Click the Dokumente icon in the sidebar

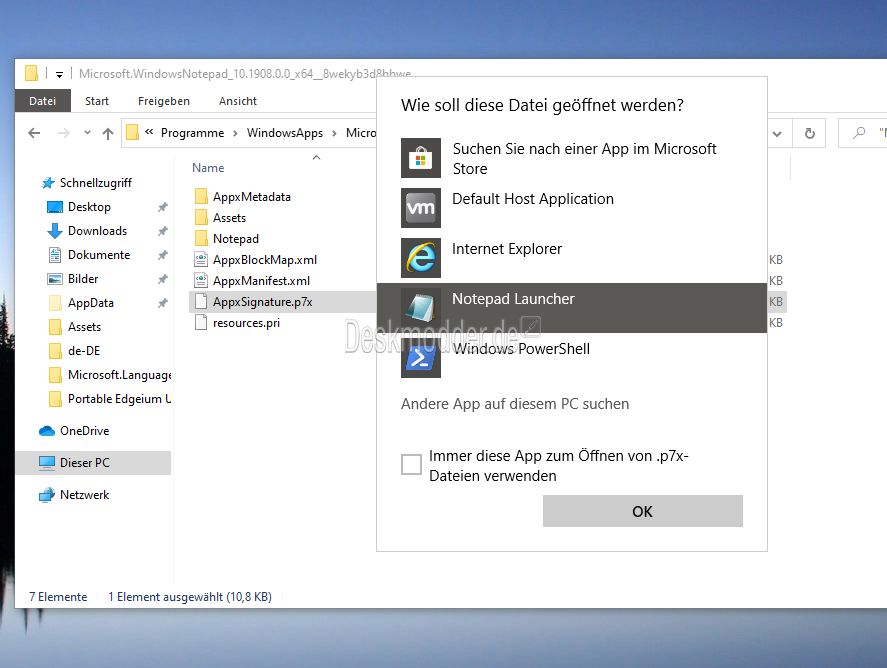click(55, 255)
